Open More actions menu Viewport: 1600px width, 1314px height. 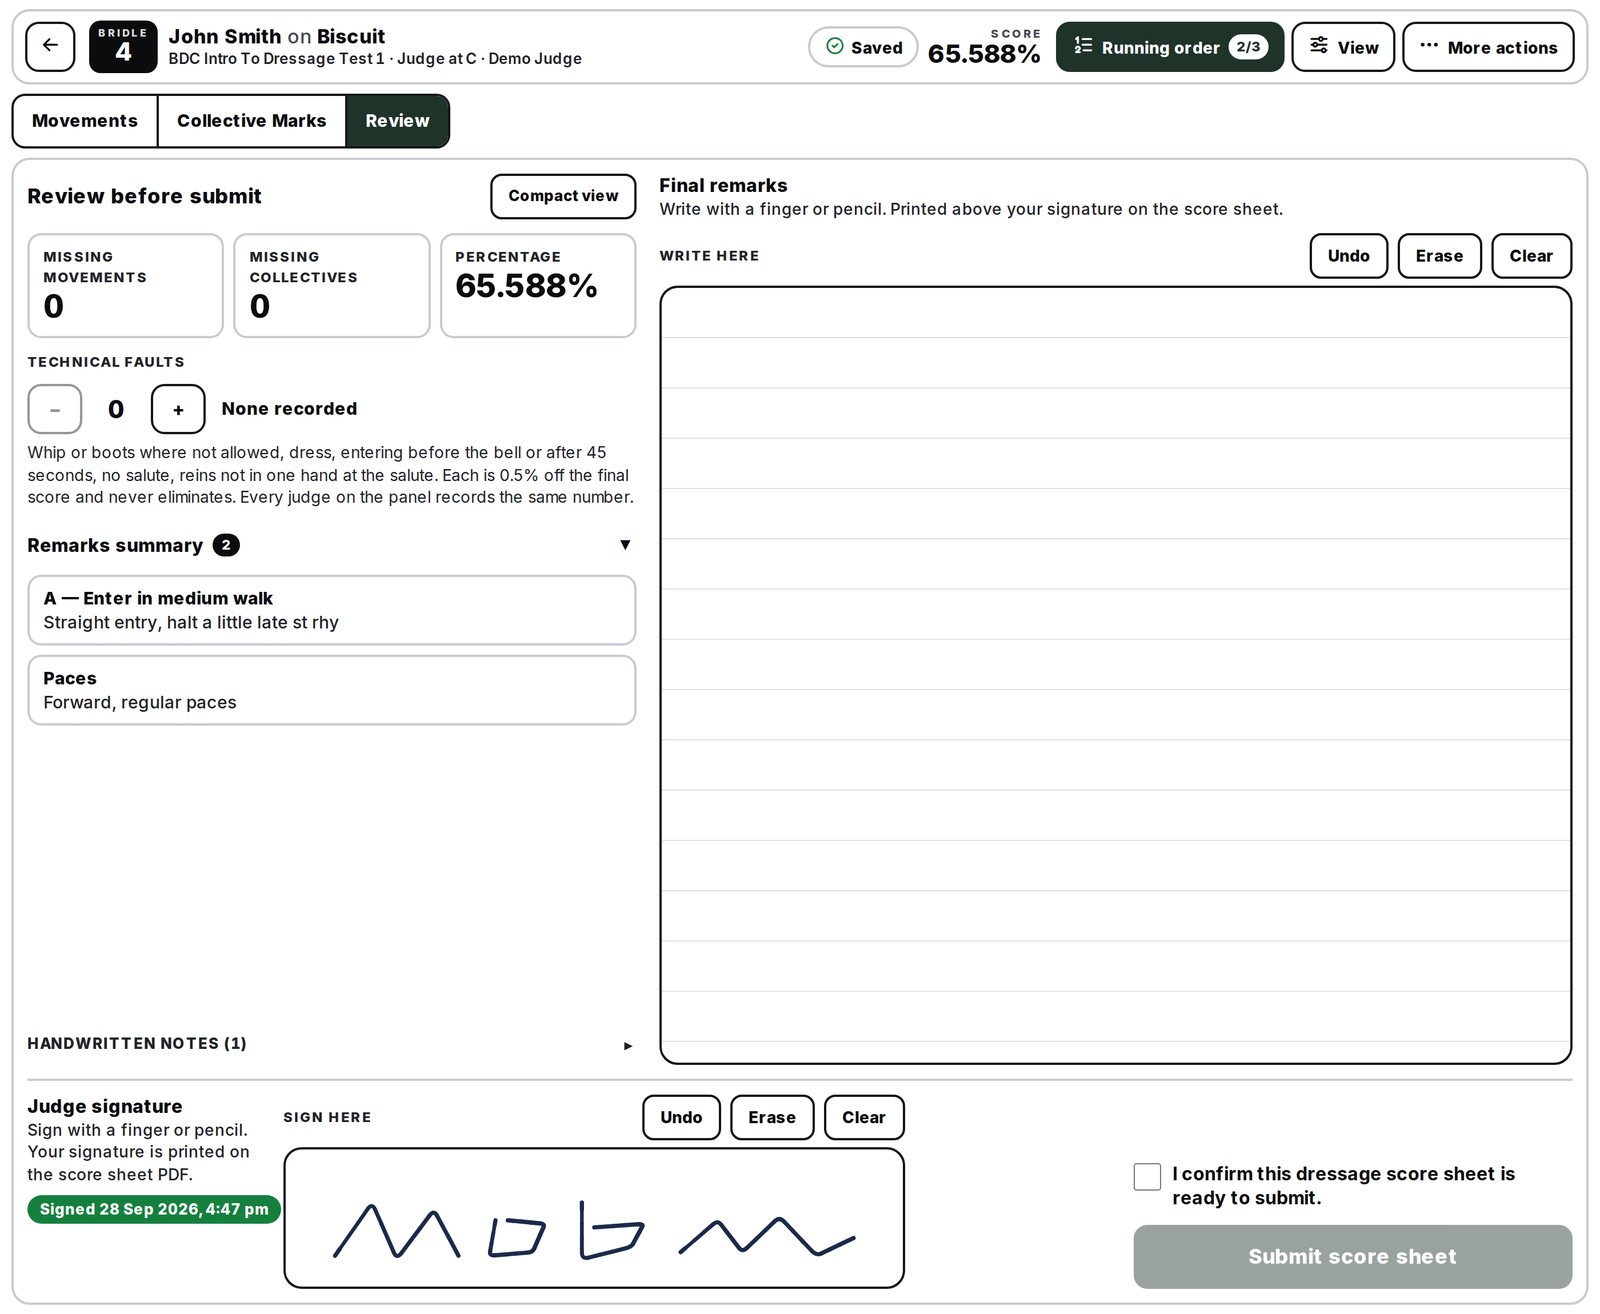click(1487, 47)
